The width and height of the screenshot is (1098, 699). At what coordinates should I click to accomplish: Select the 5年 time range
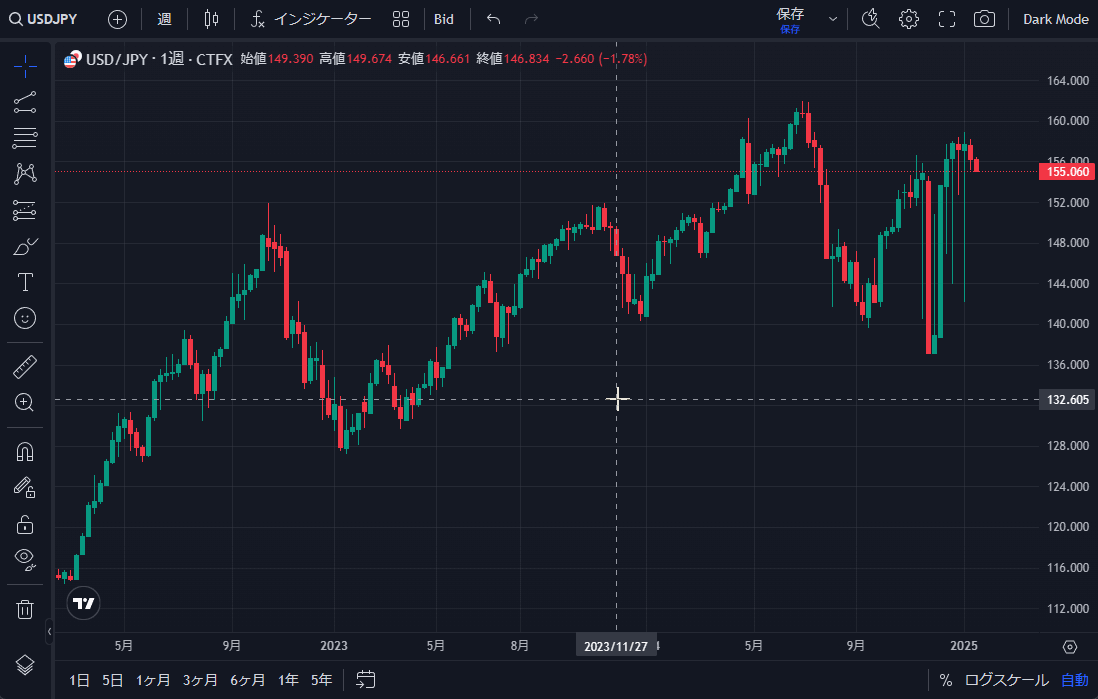(321, 680)
